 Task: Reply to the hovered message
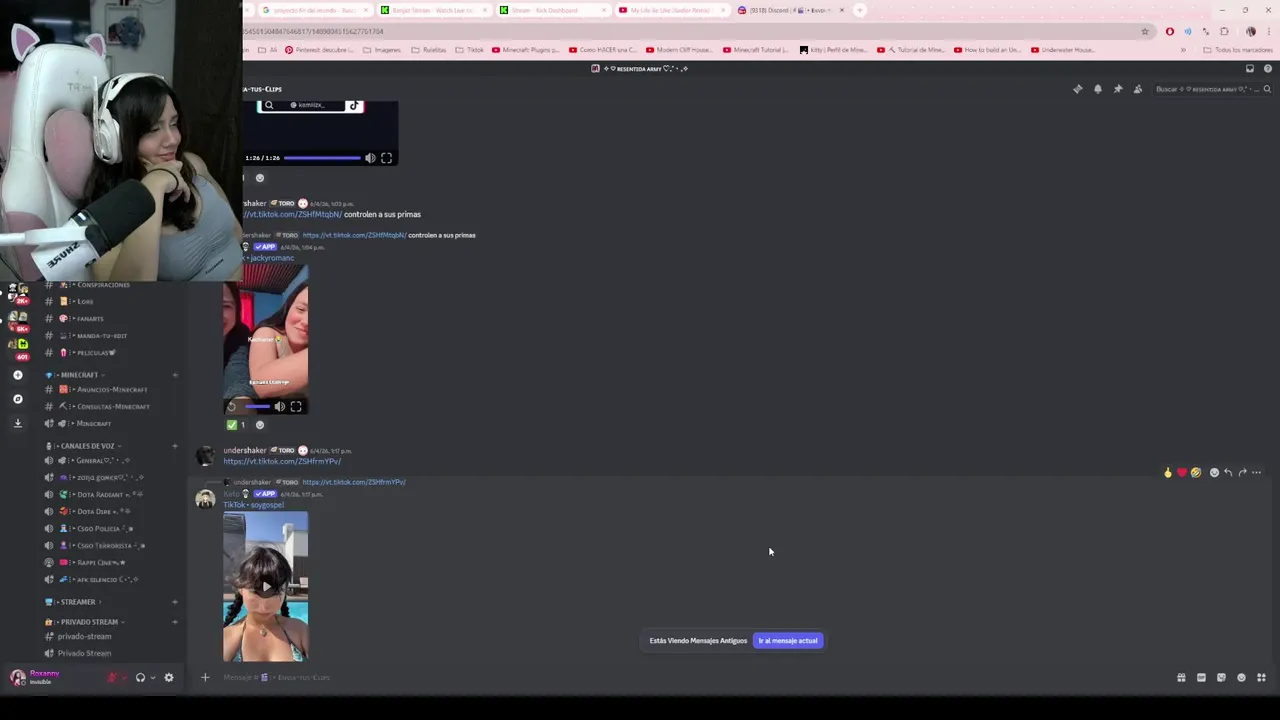[x=1228, y=473]
